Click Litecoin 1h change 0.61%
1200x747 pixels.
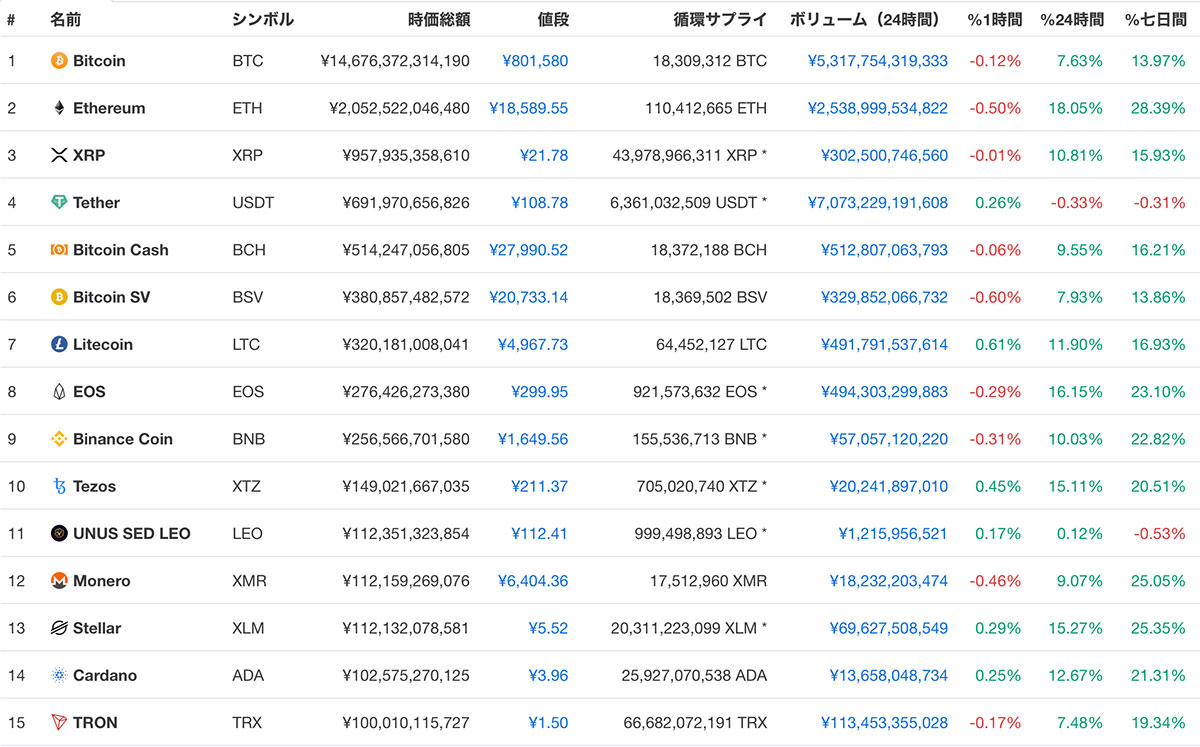click(x=998, y=344)
